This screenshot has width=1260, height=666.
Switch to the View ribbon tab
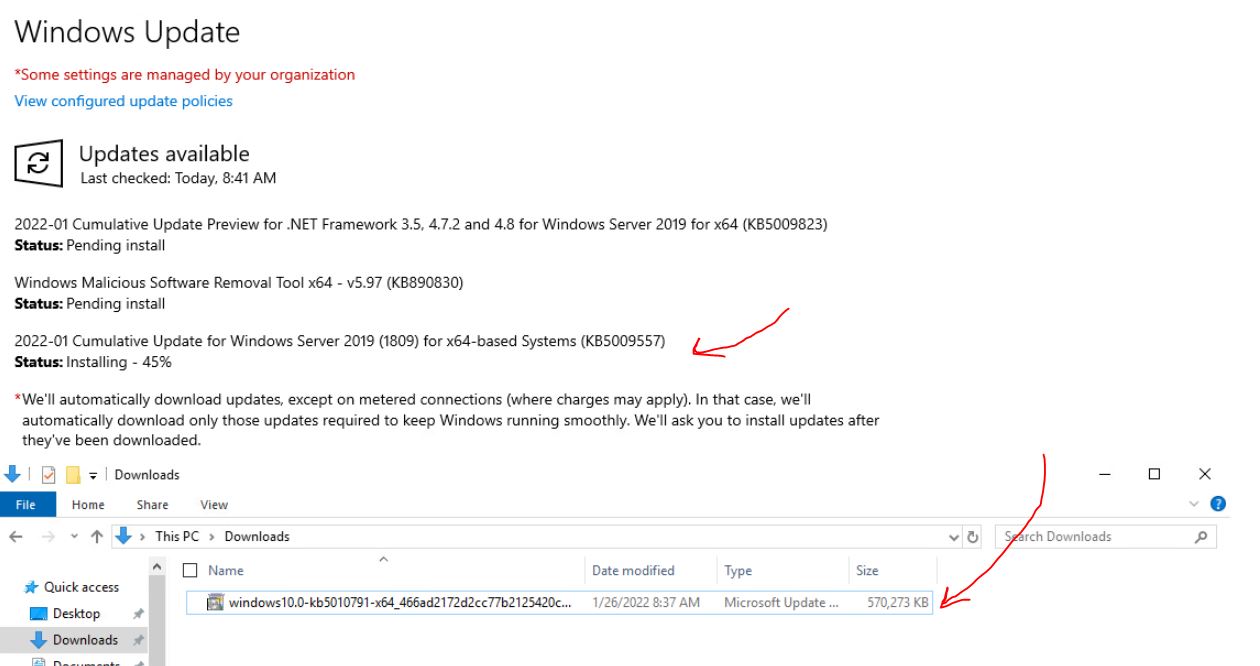click(214, 505)
